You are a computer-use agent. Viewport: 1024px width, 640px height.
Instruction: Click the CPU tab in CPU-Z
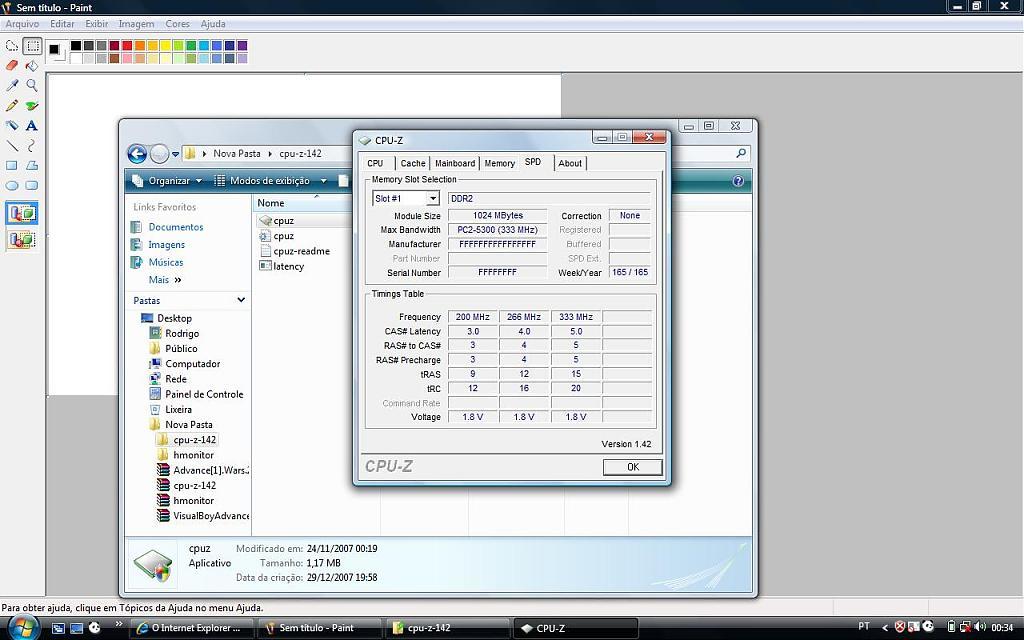pyautogui.click(x=376, y=163)
